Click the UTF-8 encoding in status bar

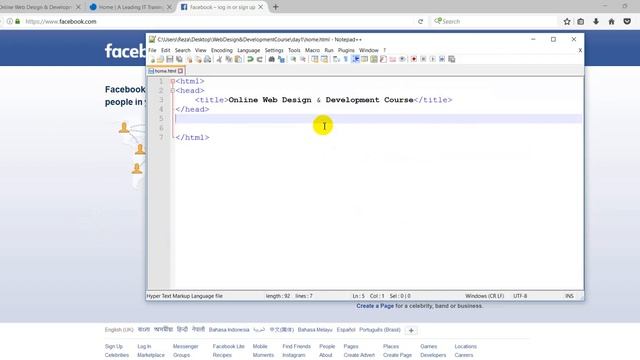(520, 296)
